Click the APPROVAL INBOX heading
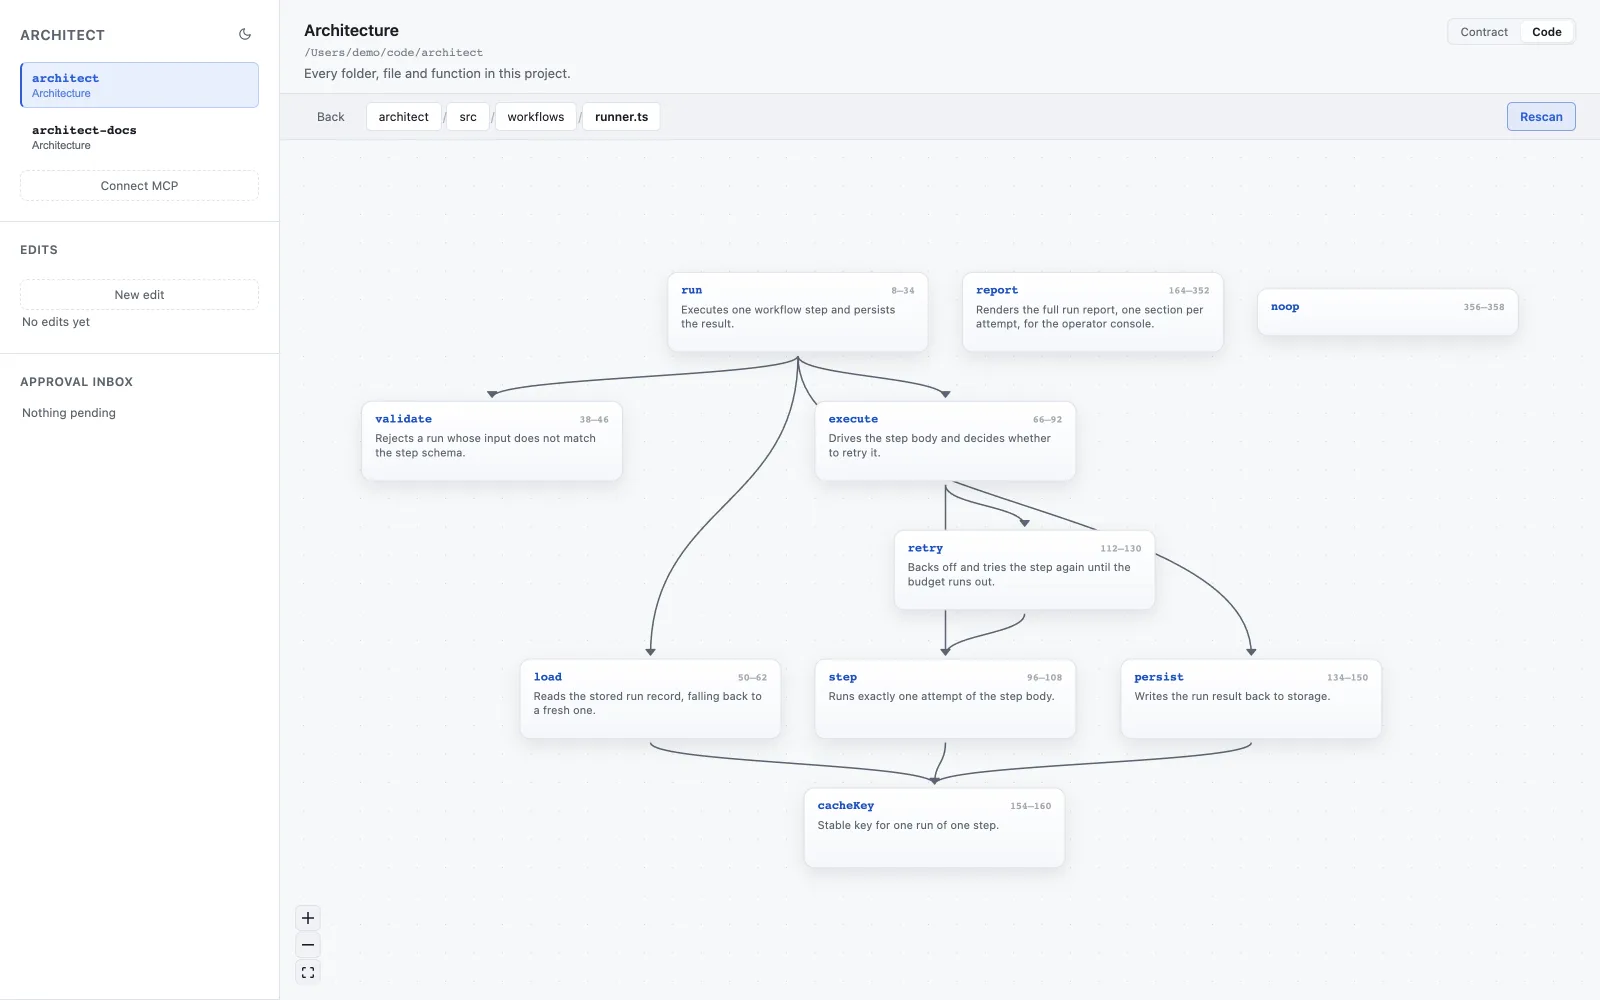The height and width of the screenshot is (1000, 1600). 76,382
